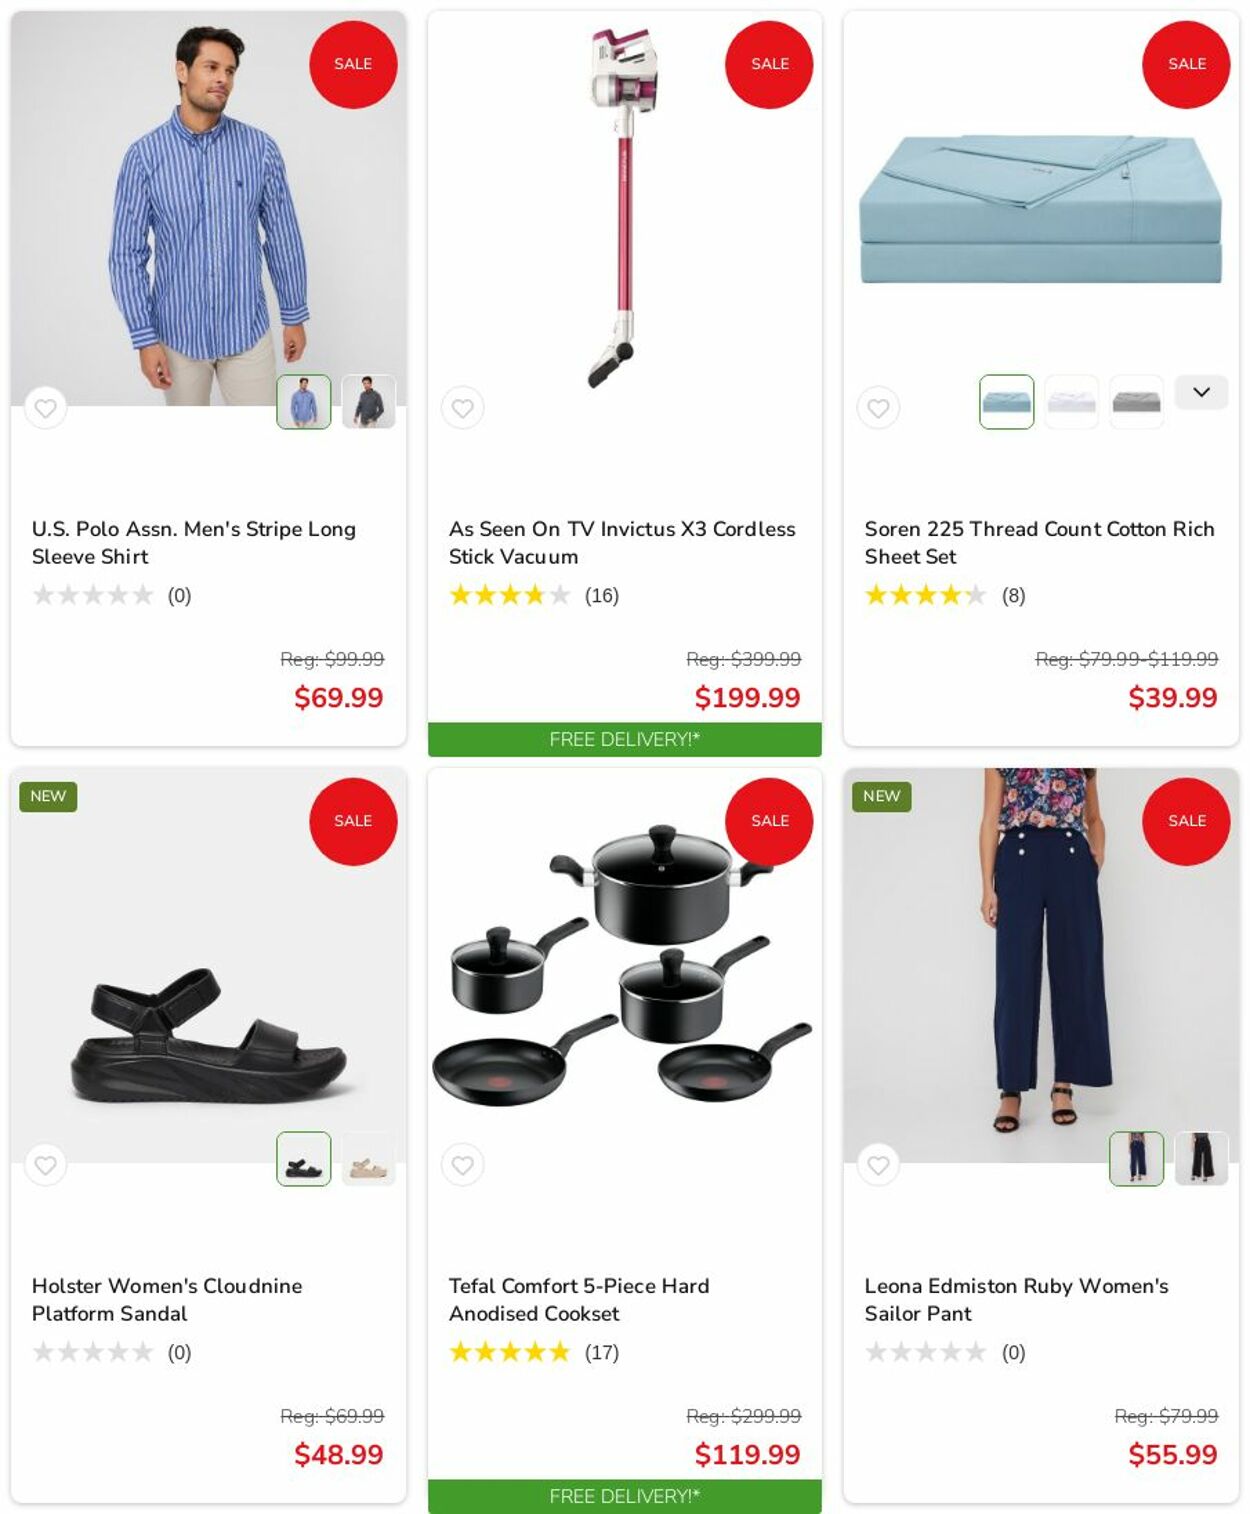1250x1514 pixels.
Task: Click the Free Delivery banner under cookset
Action: (x=625, y=1496)
